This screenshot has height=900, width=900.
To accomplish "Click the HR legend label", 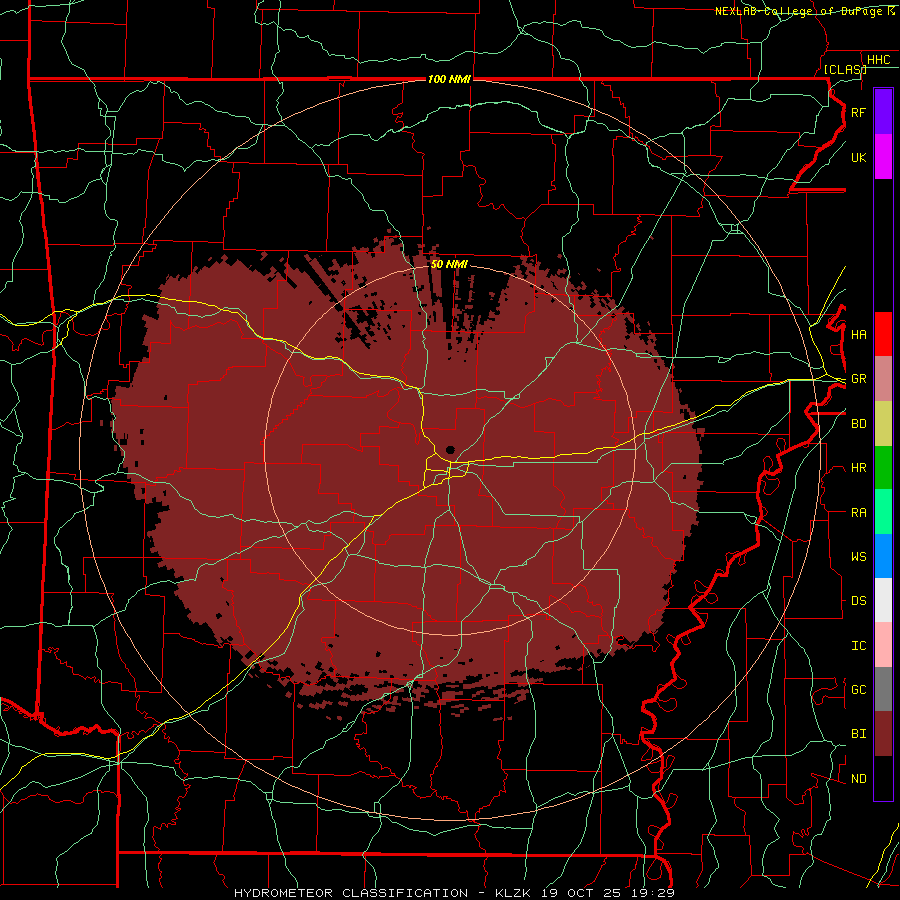I will (858, 468).
